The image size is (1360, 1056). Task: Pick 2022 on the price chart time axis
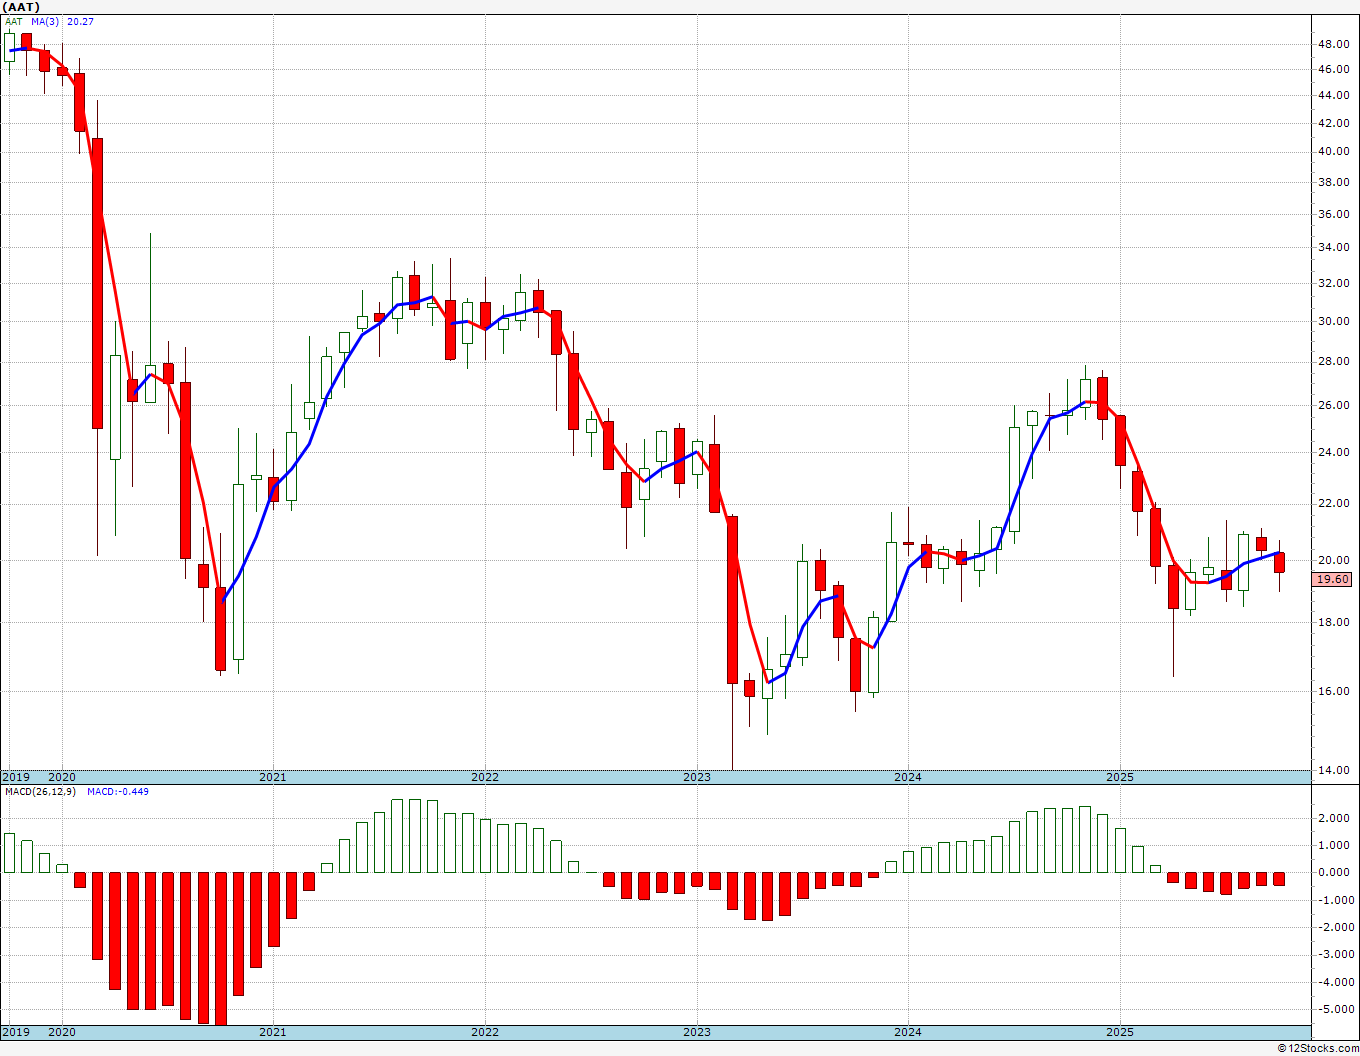485,777
